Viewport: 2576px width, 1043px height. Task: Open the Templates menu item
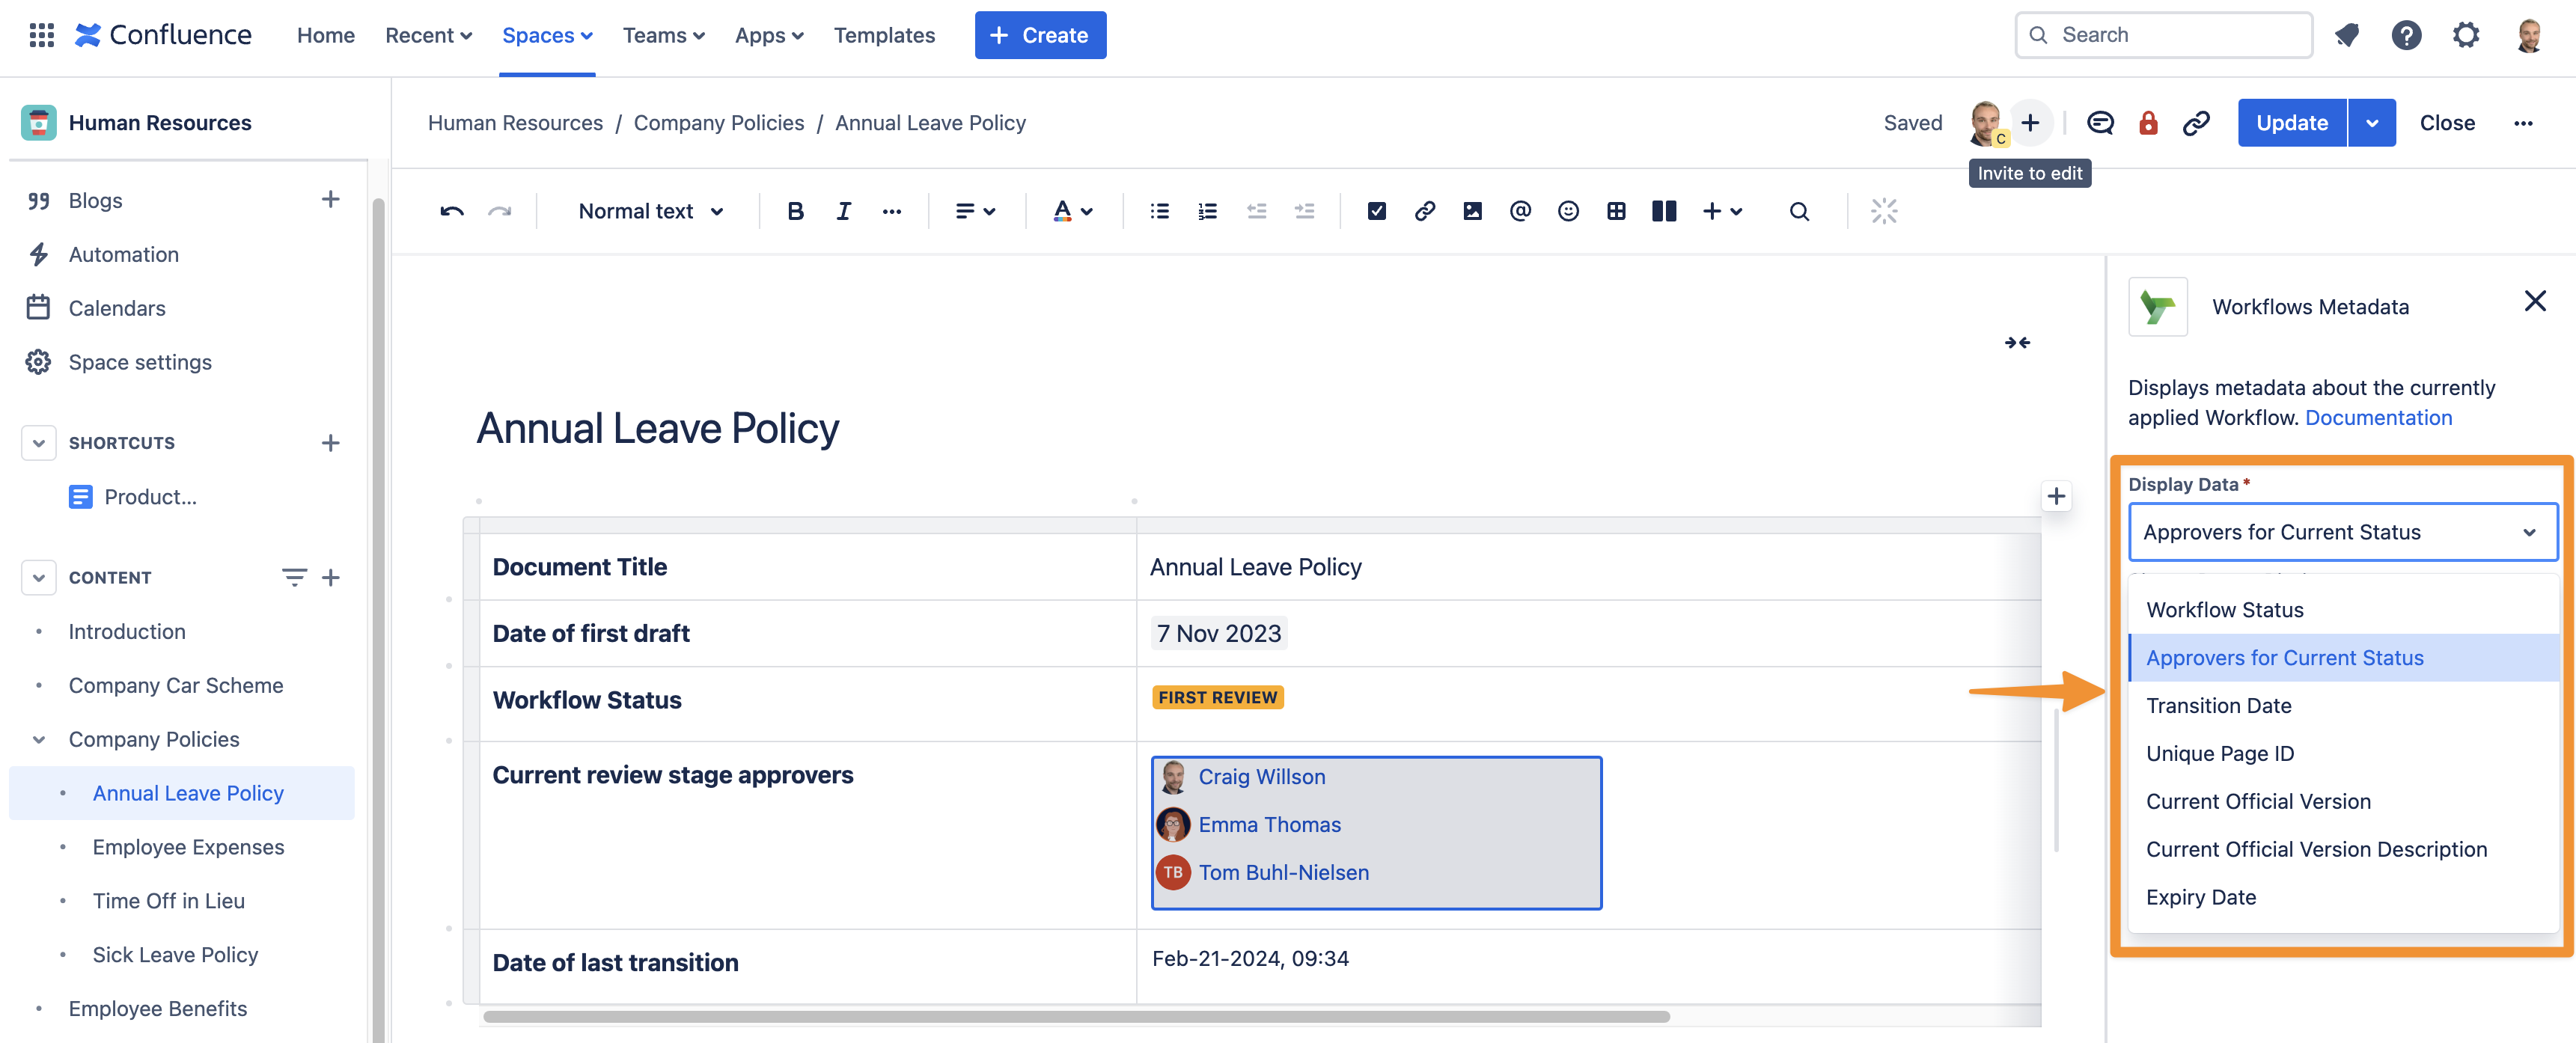point(884,35)
